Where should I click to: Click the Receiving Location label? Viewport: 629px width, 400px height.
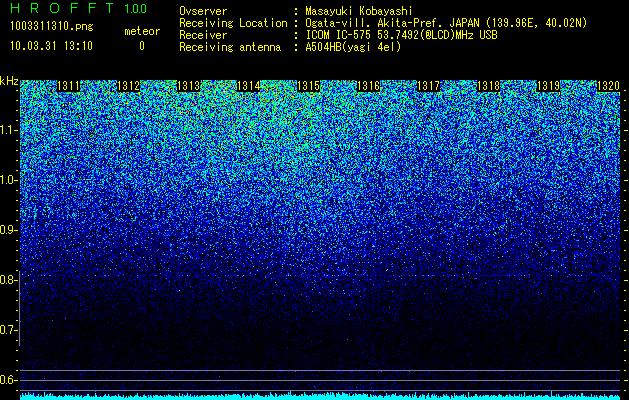click(x=233, y=23)
